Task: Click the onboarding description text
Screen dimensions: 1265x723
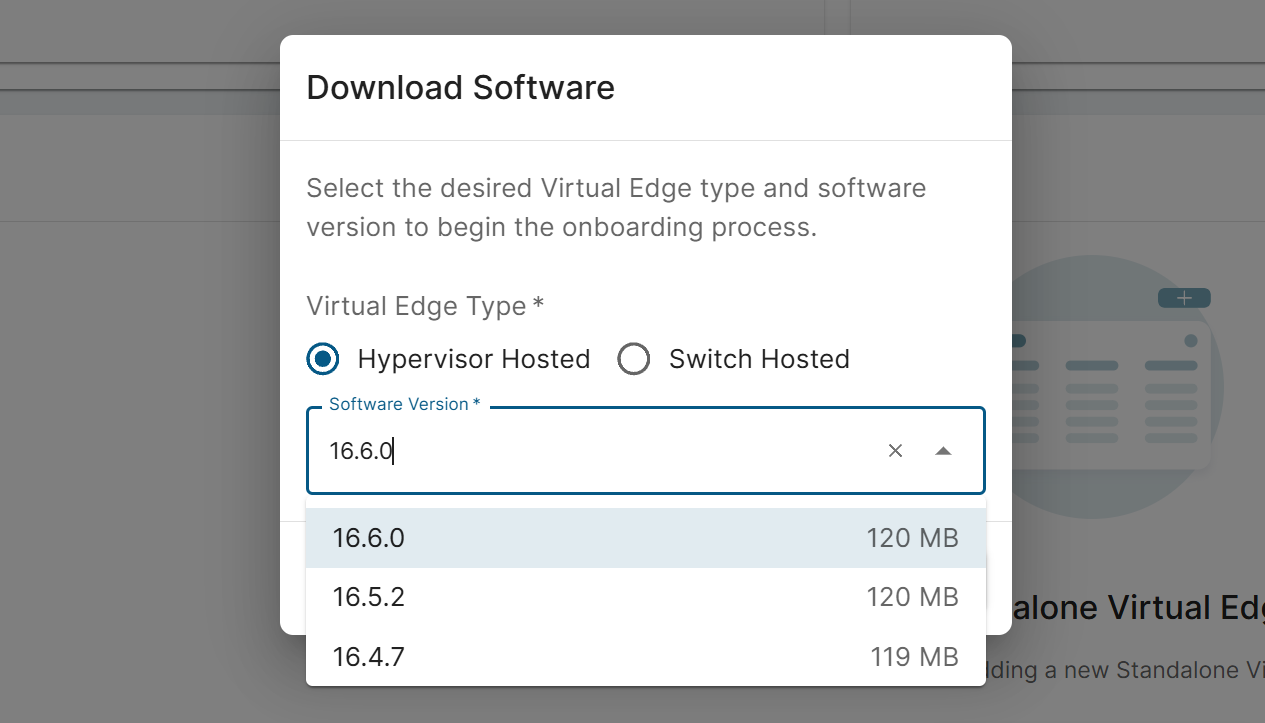Action: (x=615, y=208)
